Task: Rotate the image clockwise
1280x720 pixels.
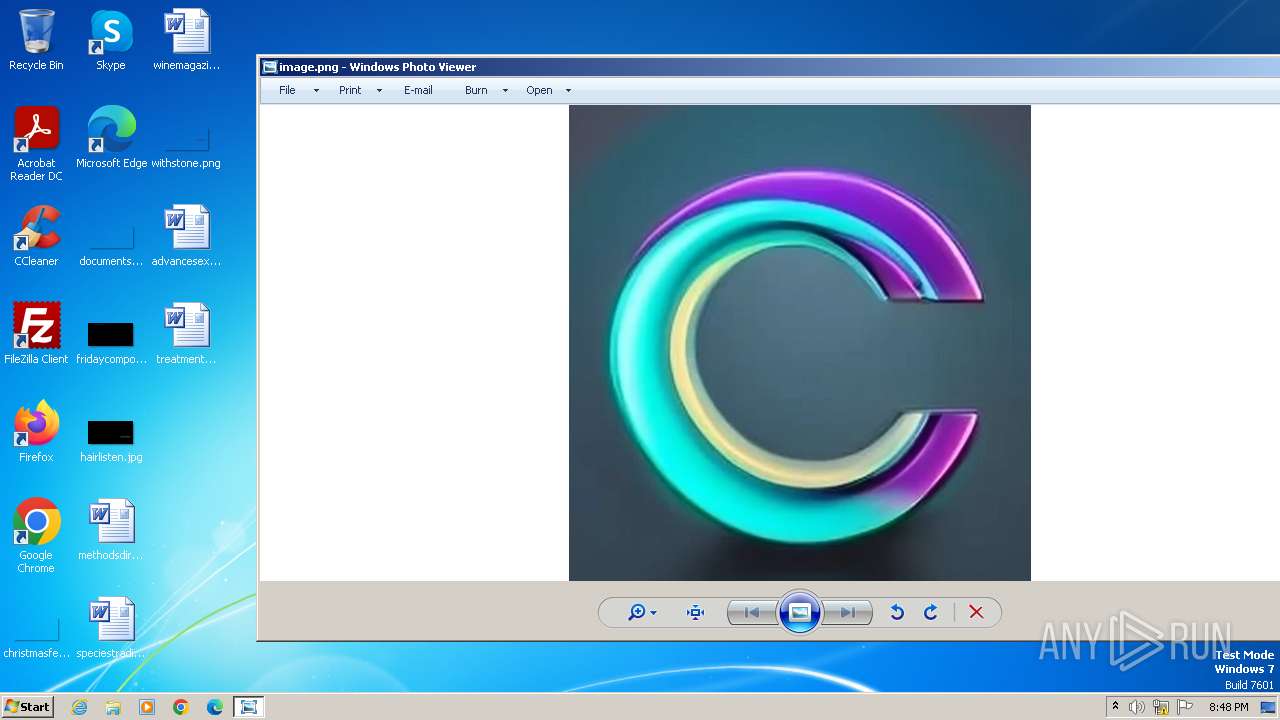Action: coord(931,613)
